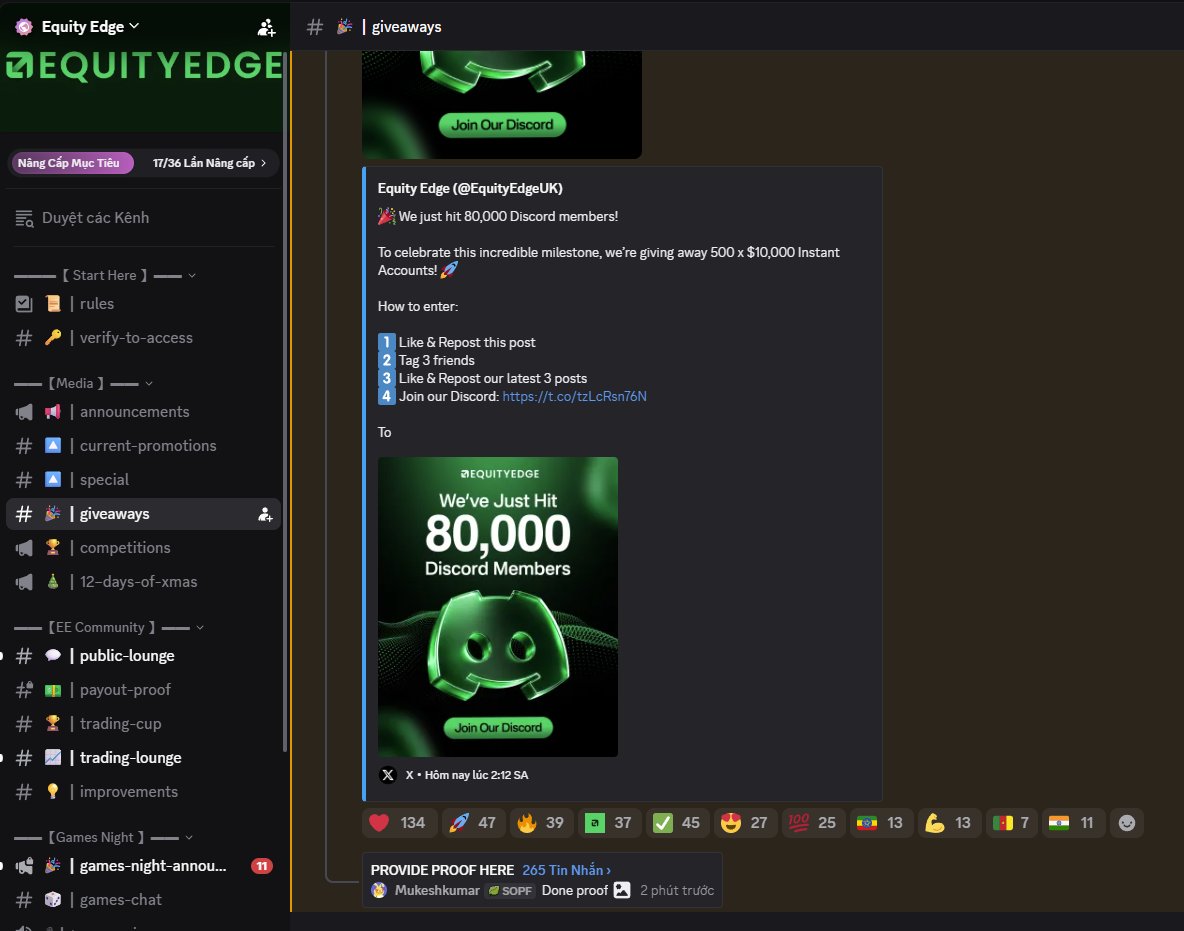Click the hash icon in channel header

click(315, 27)
